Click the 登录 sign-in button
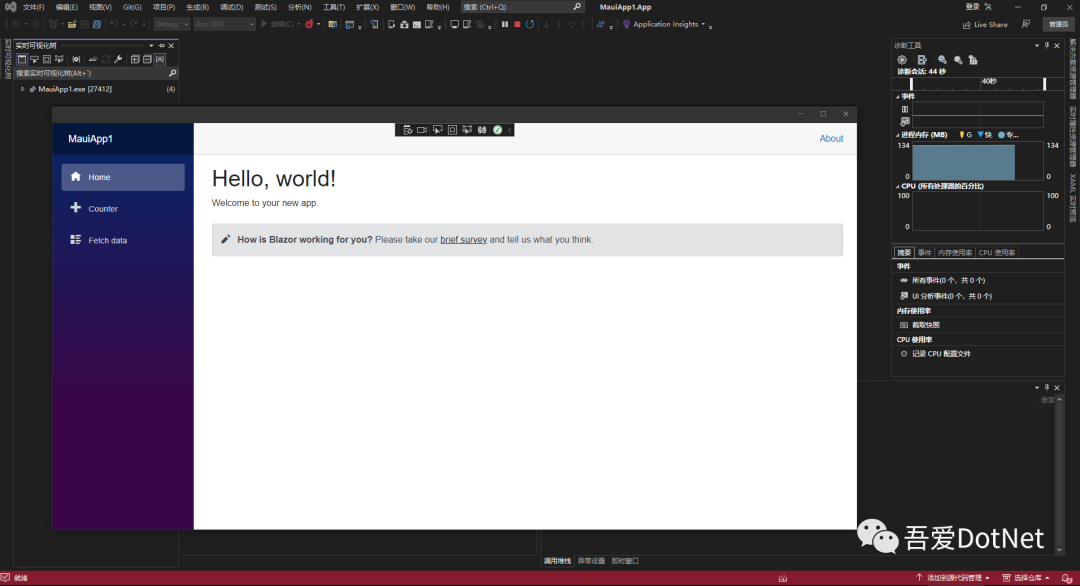Screen dimensions: 1080x586 point(972,7)
